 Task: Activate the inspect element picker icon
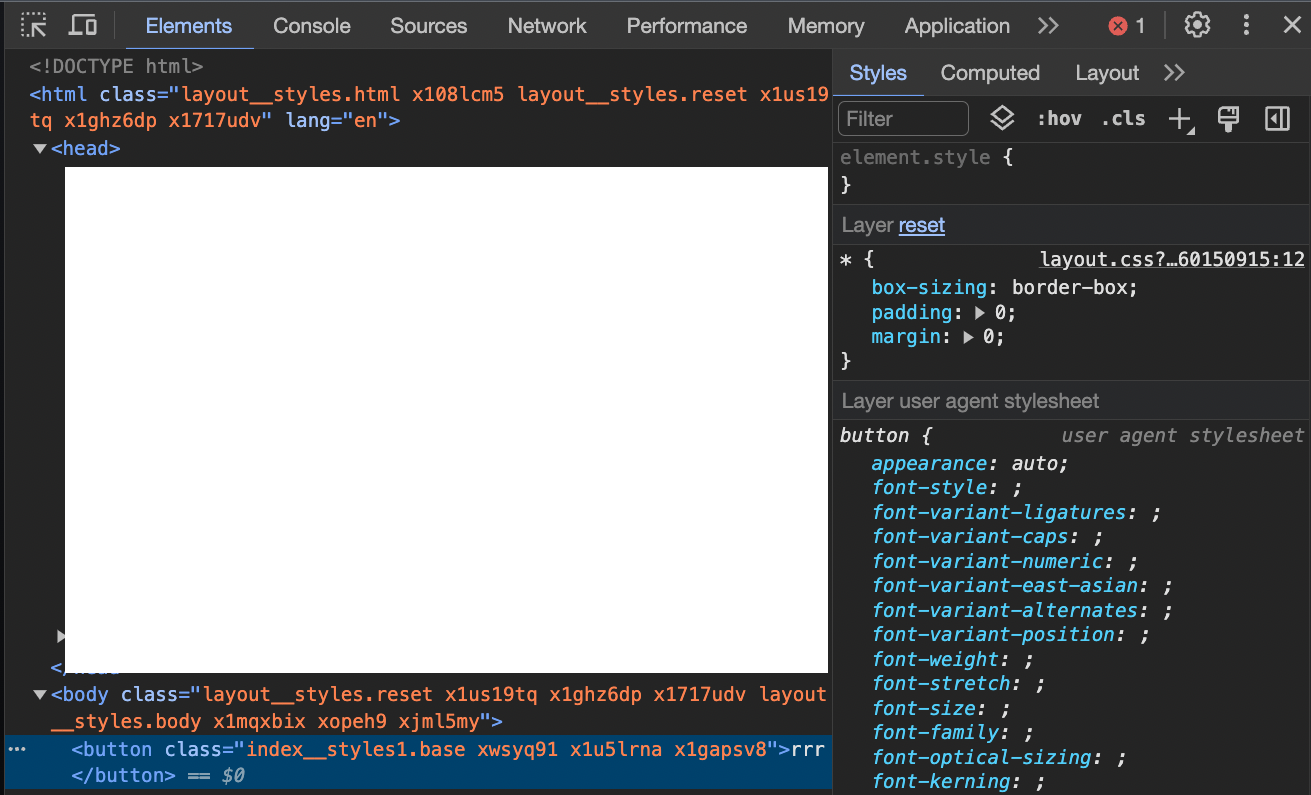34,25
